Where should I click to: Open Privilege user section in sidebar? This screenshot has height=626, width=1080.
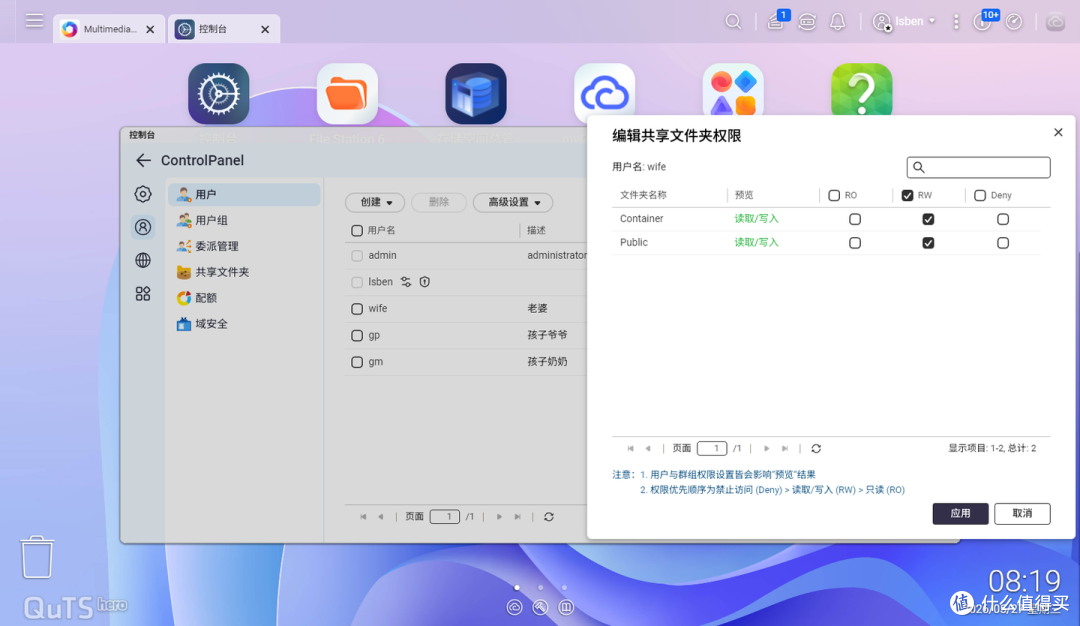(143, 227)
